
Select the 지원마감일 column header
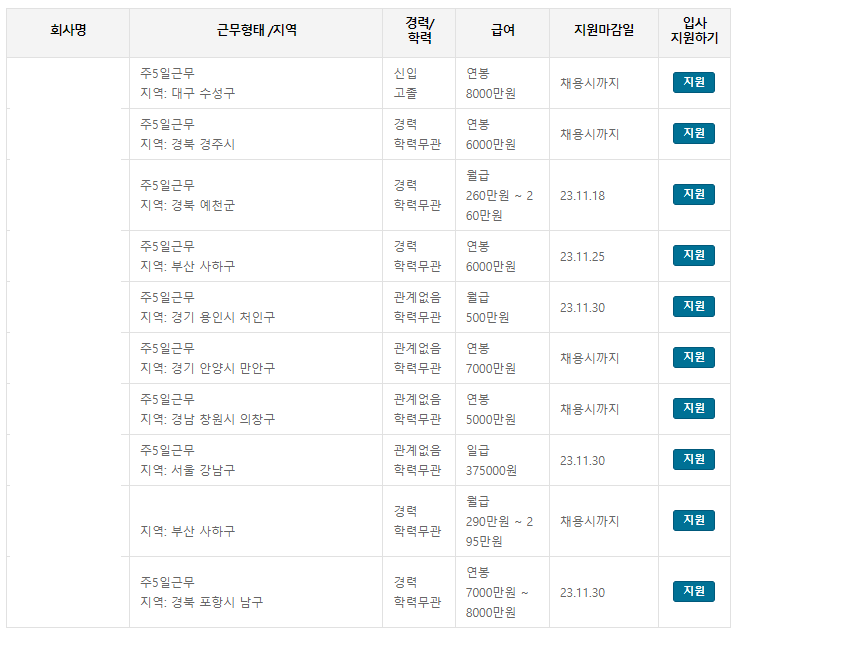pyautogui.click(x=604, y=33)
